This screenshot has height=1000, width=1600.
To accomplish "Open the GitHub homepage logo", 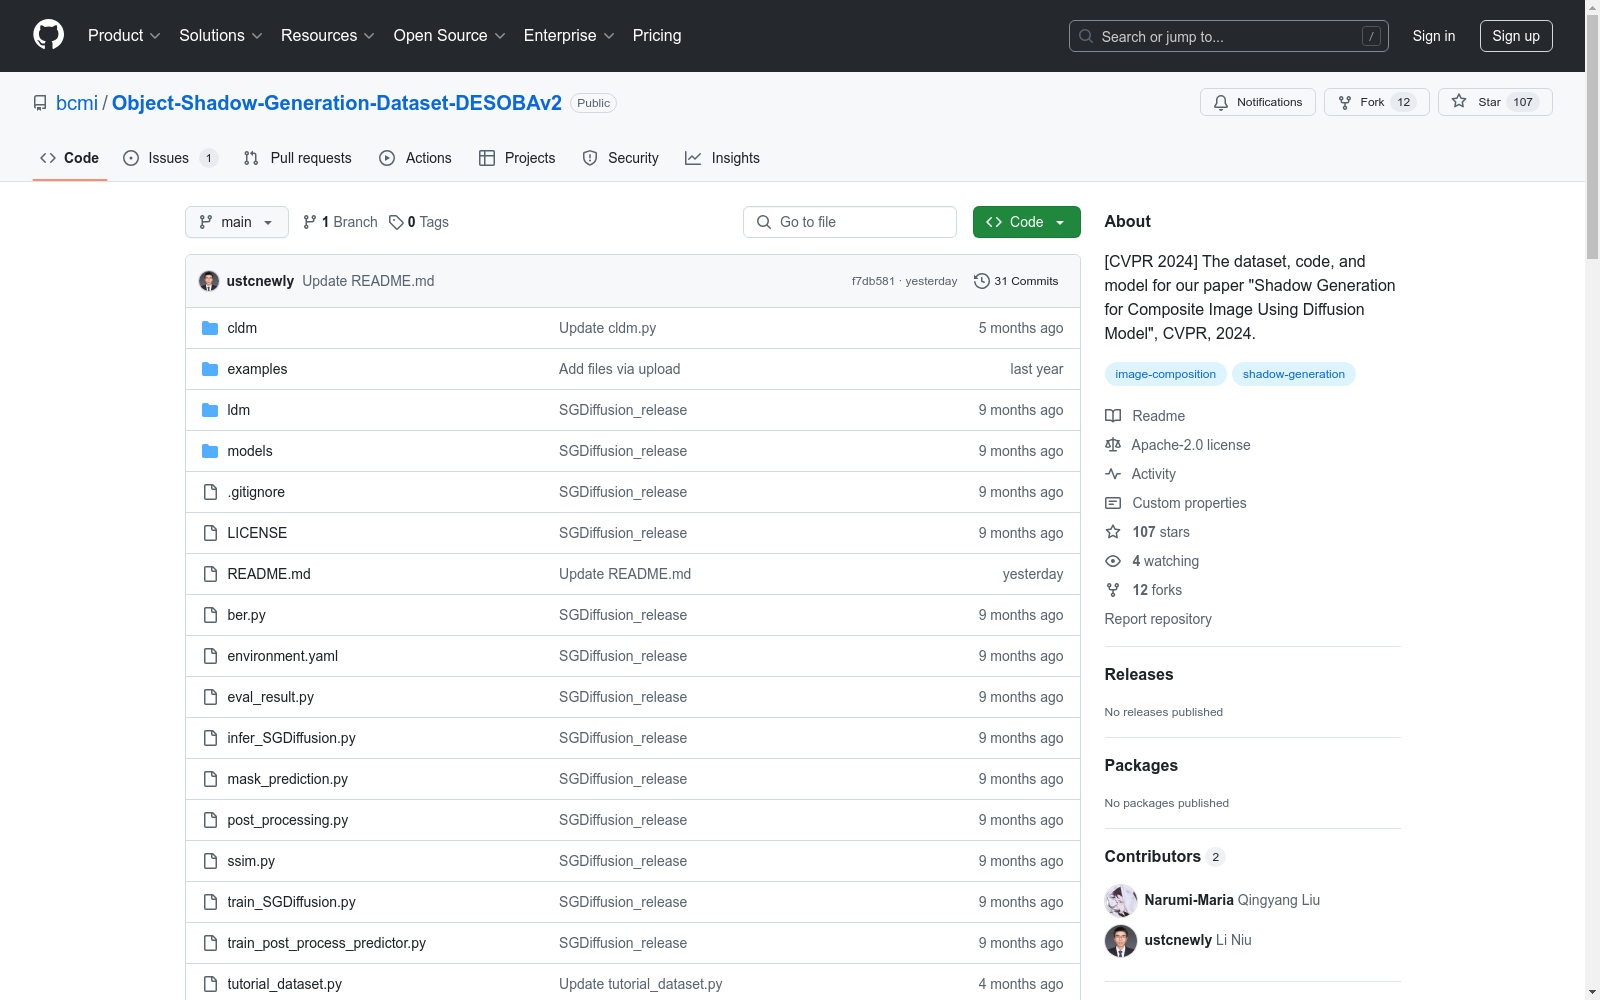I will pos(48,35).
